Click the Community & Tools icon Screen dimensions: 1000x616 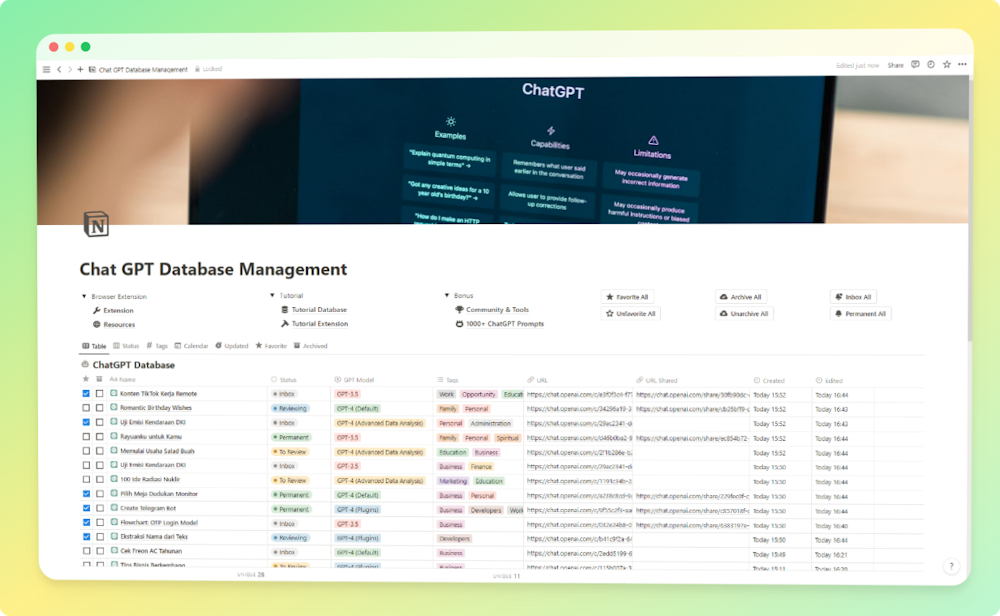click(x=459, y=309)
